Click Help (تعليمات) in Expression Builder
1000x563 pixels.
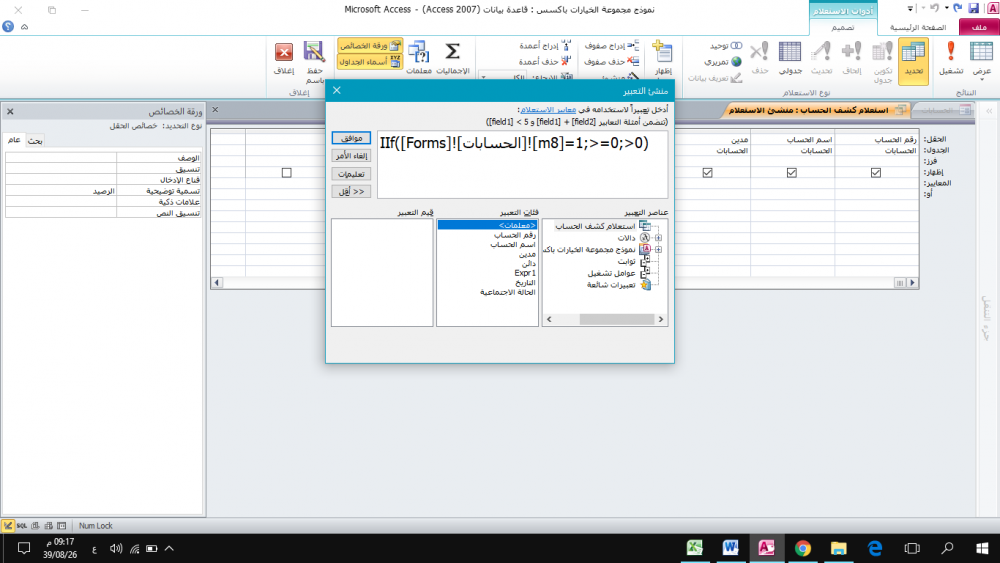(x=351, y=174)
